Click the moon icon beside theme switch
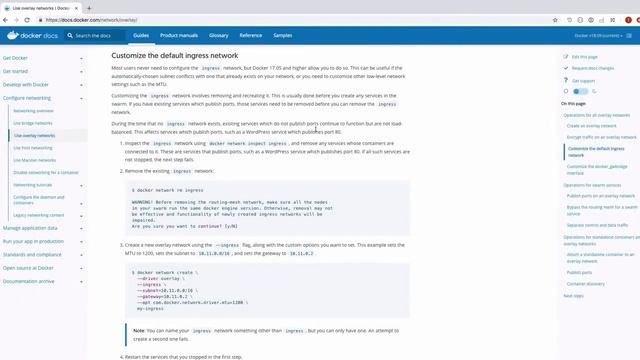This screenshot has width=640, height=360. tap(594, 91)
